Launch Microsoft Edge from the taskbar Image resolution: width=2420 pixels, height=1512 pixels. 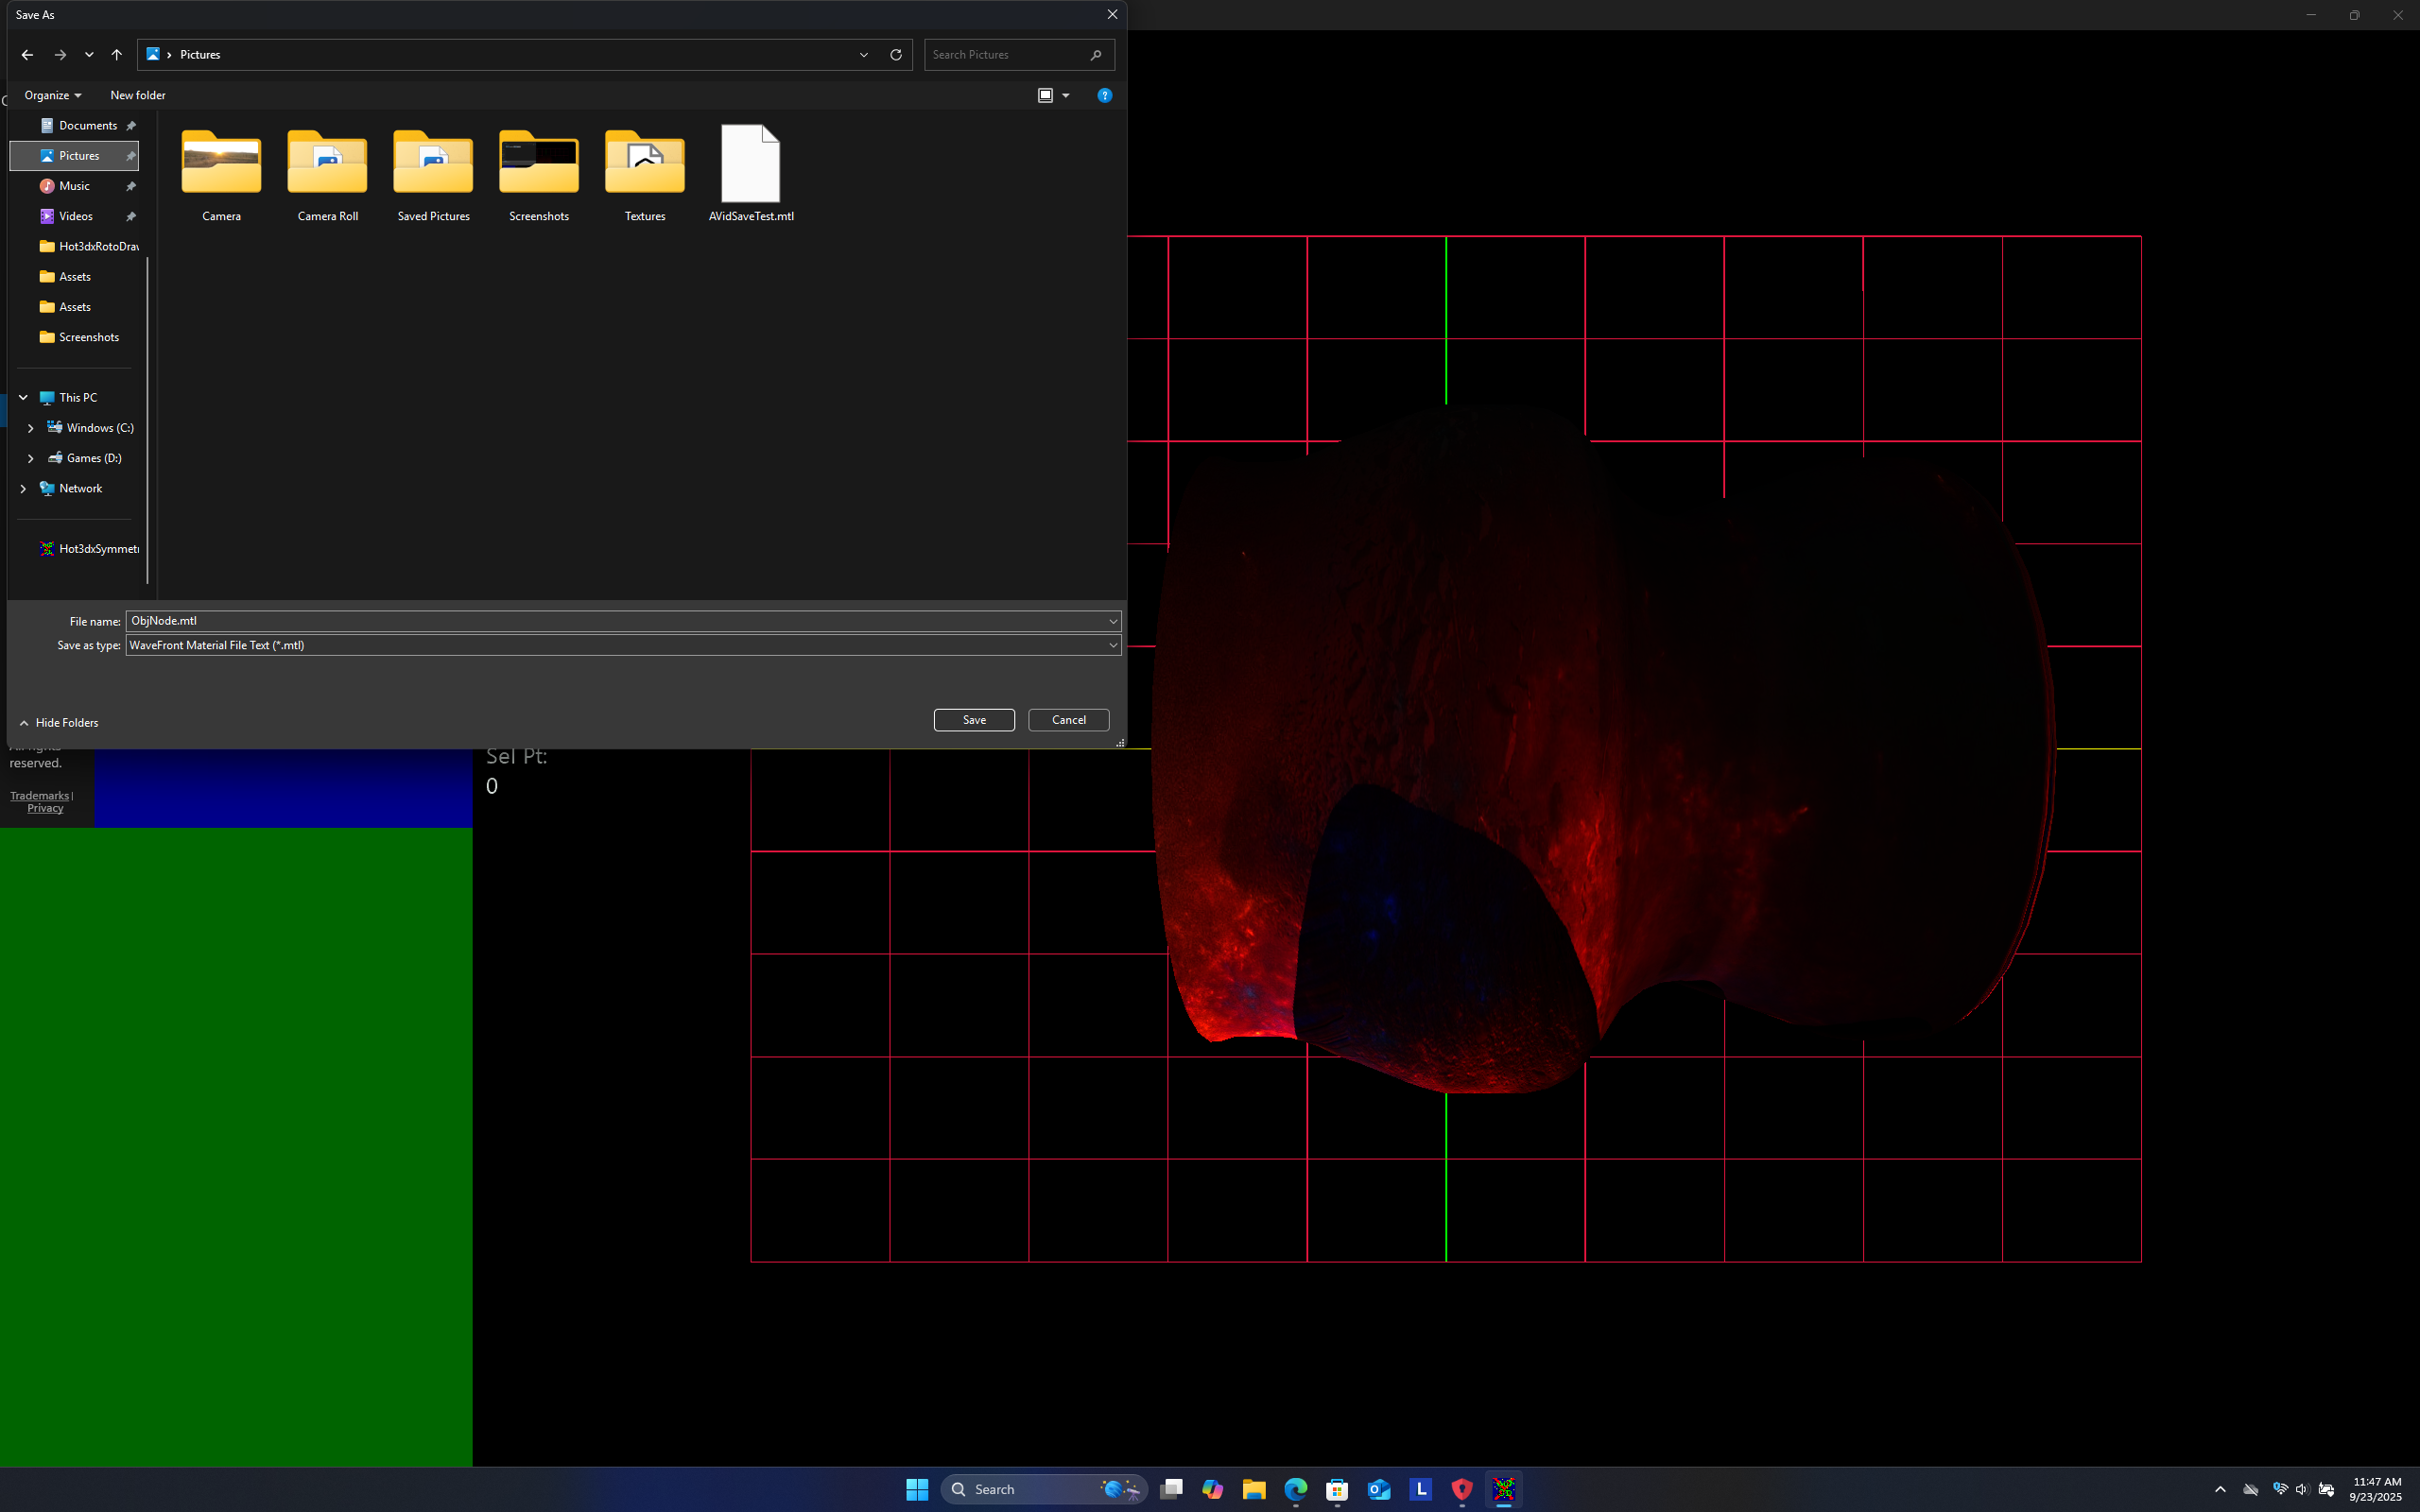(1296, 1489)
